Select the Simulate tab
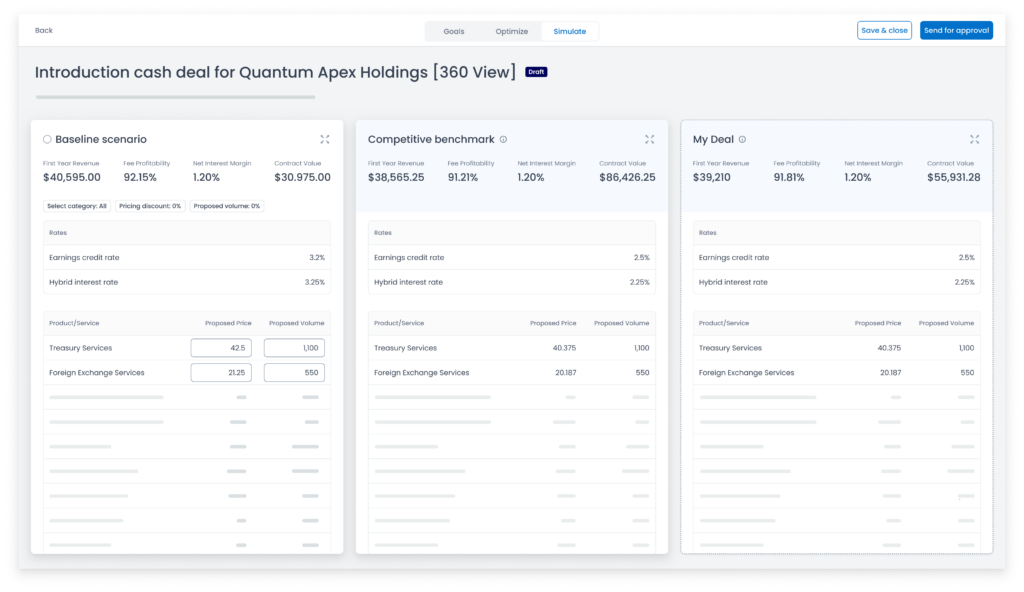Screen dimensions: 1024x592 570,31
